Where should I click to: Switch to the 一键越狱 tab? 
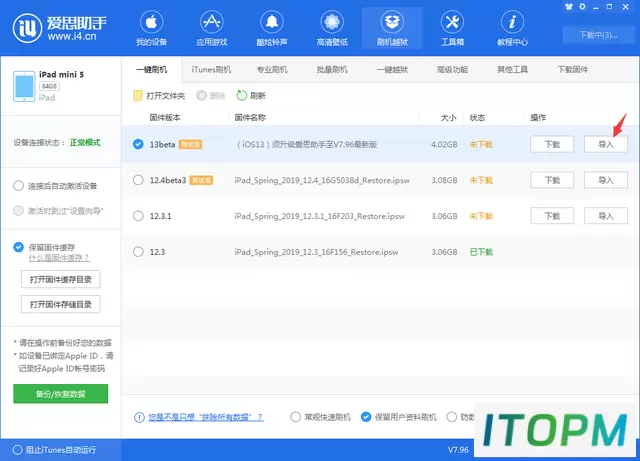392,70
